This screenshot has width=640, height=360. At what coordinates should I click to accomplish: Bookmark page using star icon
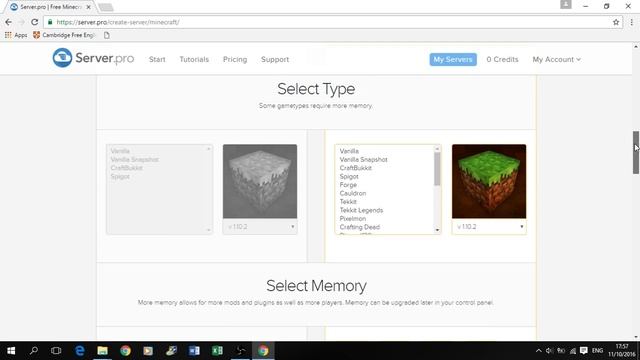pos(616,22)
